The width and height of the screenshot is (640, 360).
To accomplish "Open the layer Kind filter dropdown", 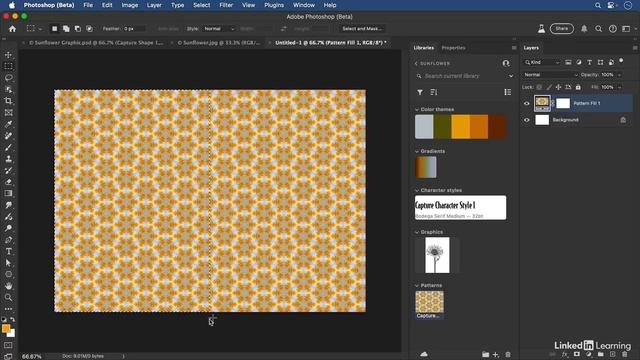I will (x=542, y=62).
